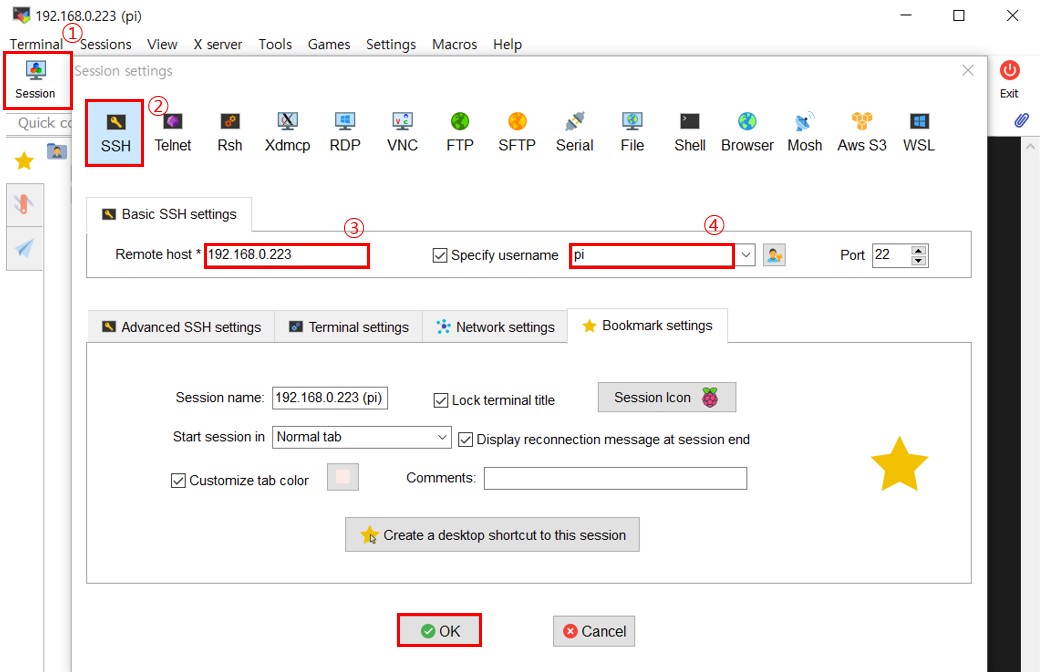This screenshot has height=672, width=1040.
Task: Select the Shell session type
Action: pos(690,133)
